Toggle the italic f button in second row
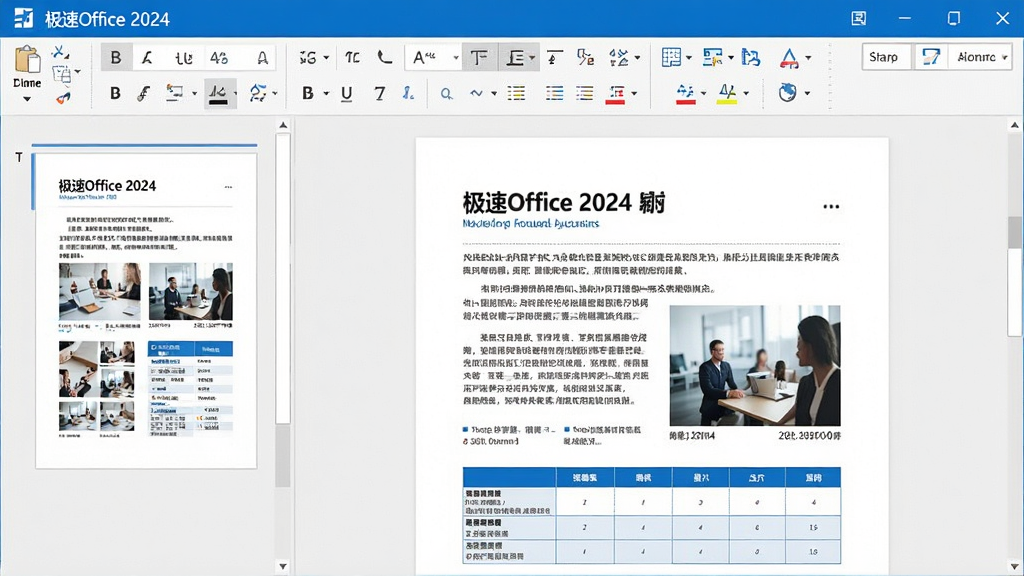This screenshot has width=1024, height=576. click(x=144, y=93)
